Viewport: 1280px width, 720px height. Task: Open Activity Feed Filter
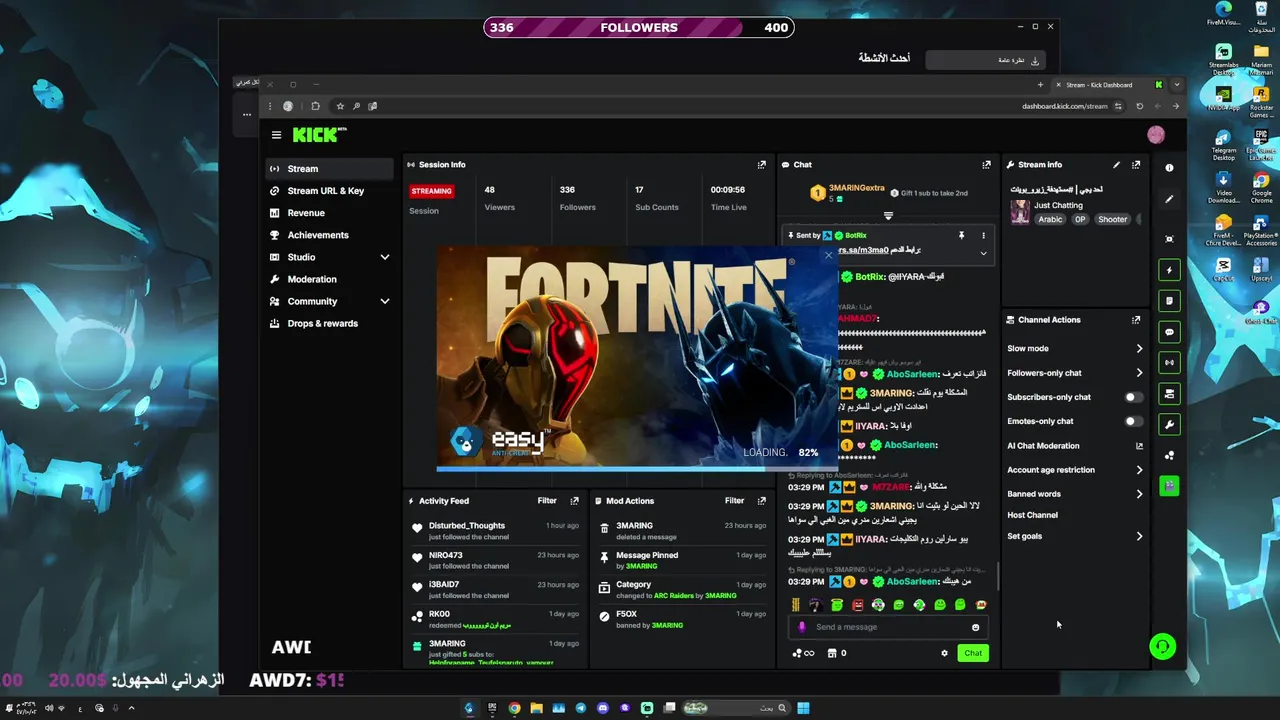click(547, 501)
